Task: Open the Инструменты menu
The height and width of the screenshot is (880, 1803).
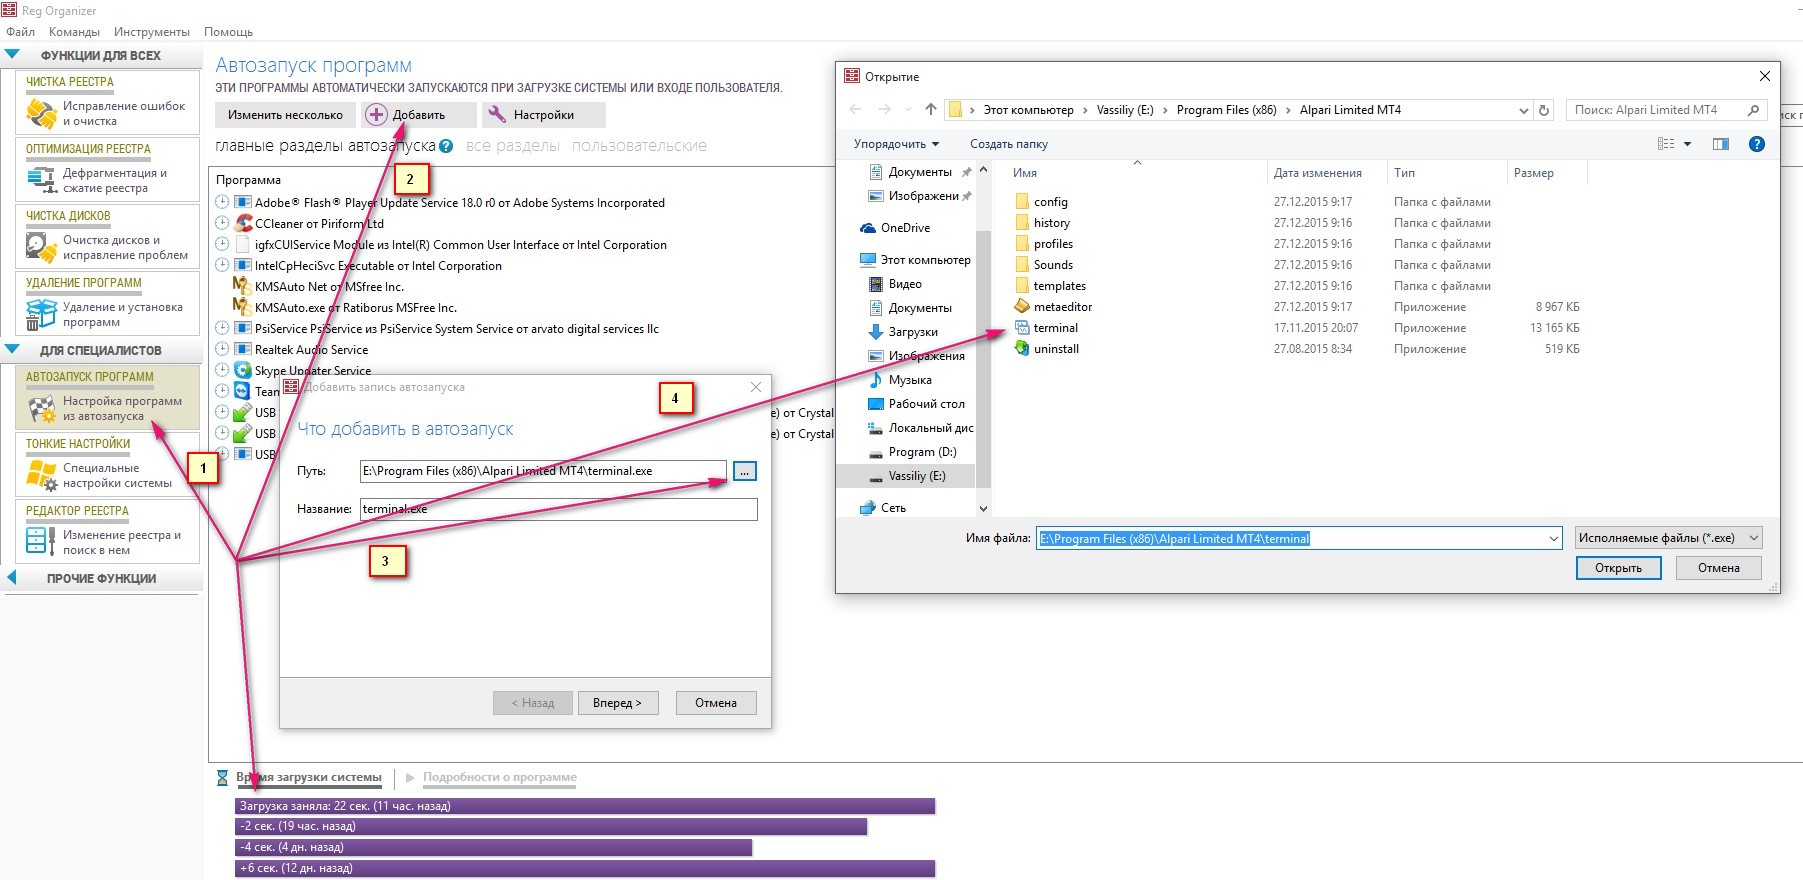Action: point(152,31)
